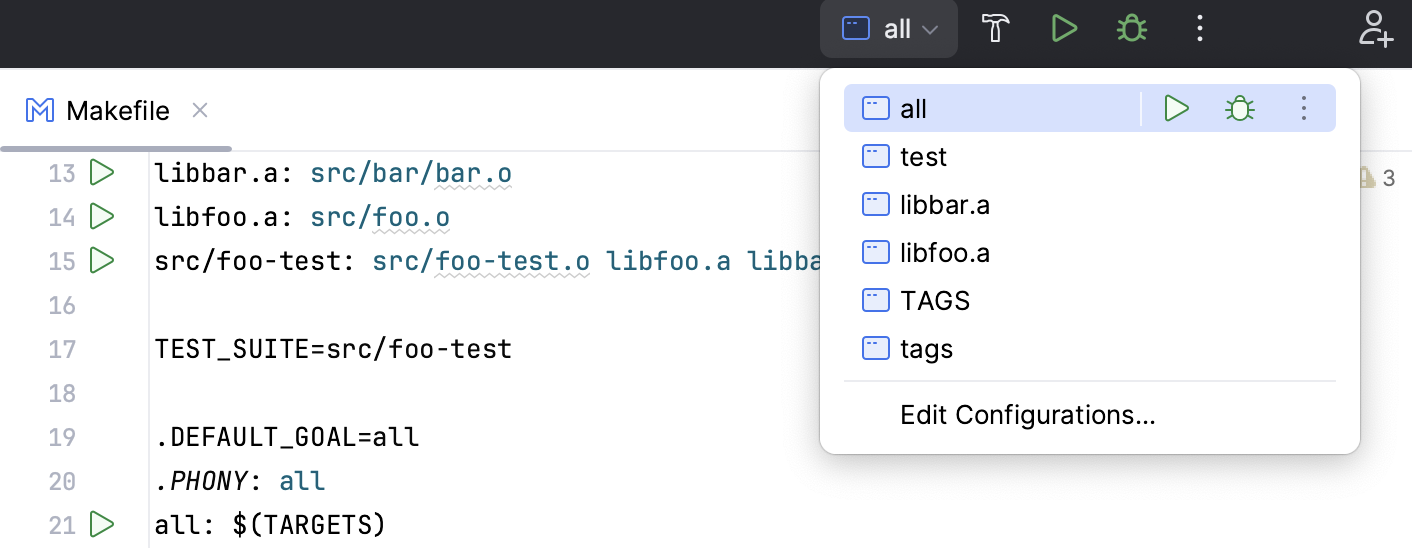Click the gutter run arrow for libbar.a
The width and height of the screenshot is (1412, 548).
pyautogui.click(x=102, y=173)
